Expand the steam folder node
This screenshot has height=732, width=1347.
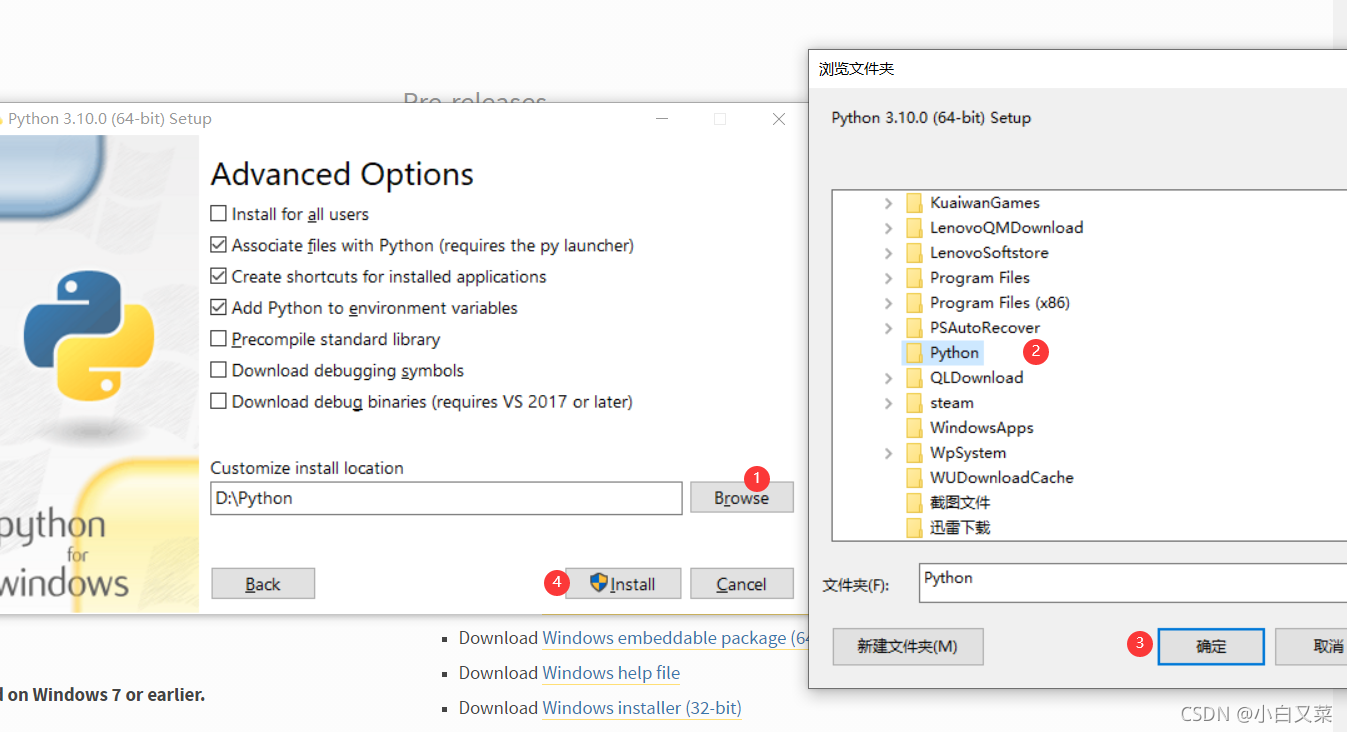click(888, 403)
